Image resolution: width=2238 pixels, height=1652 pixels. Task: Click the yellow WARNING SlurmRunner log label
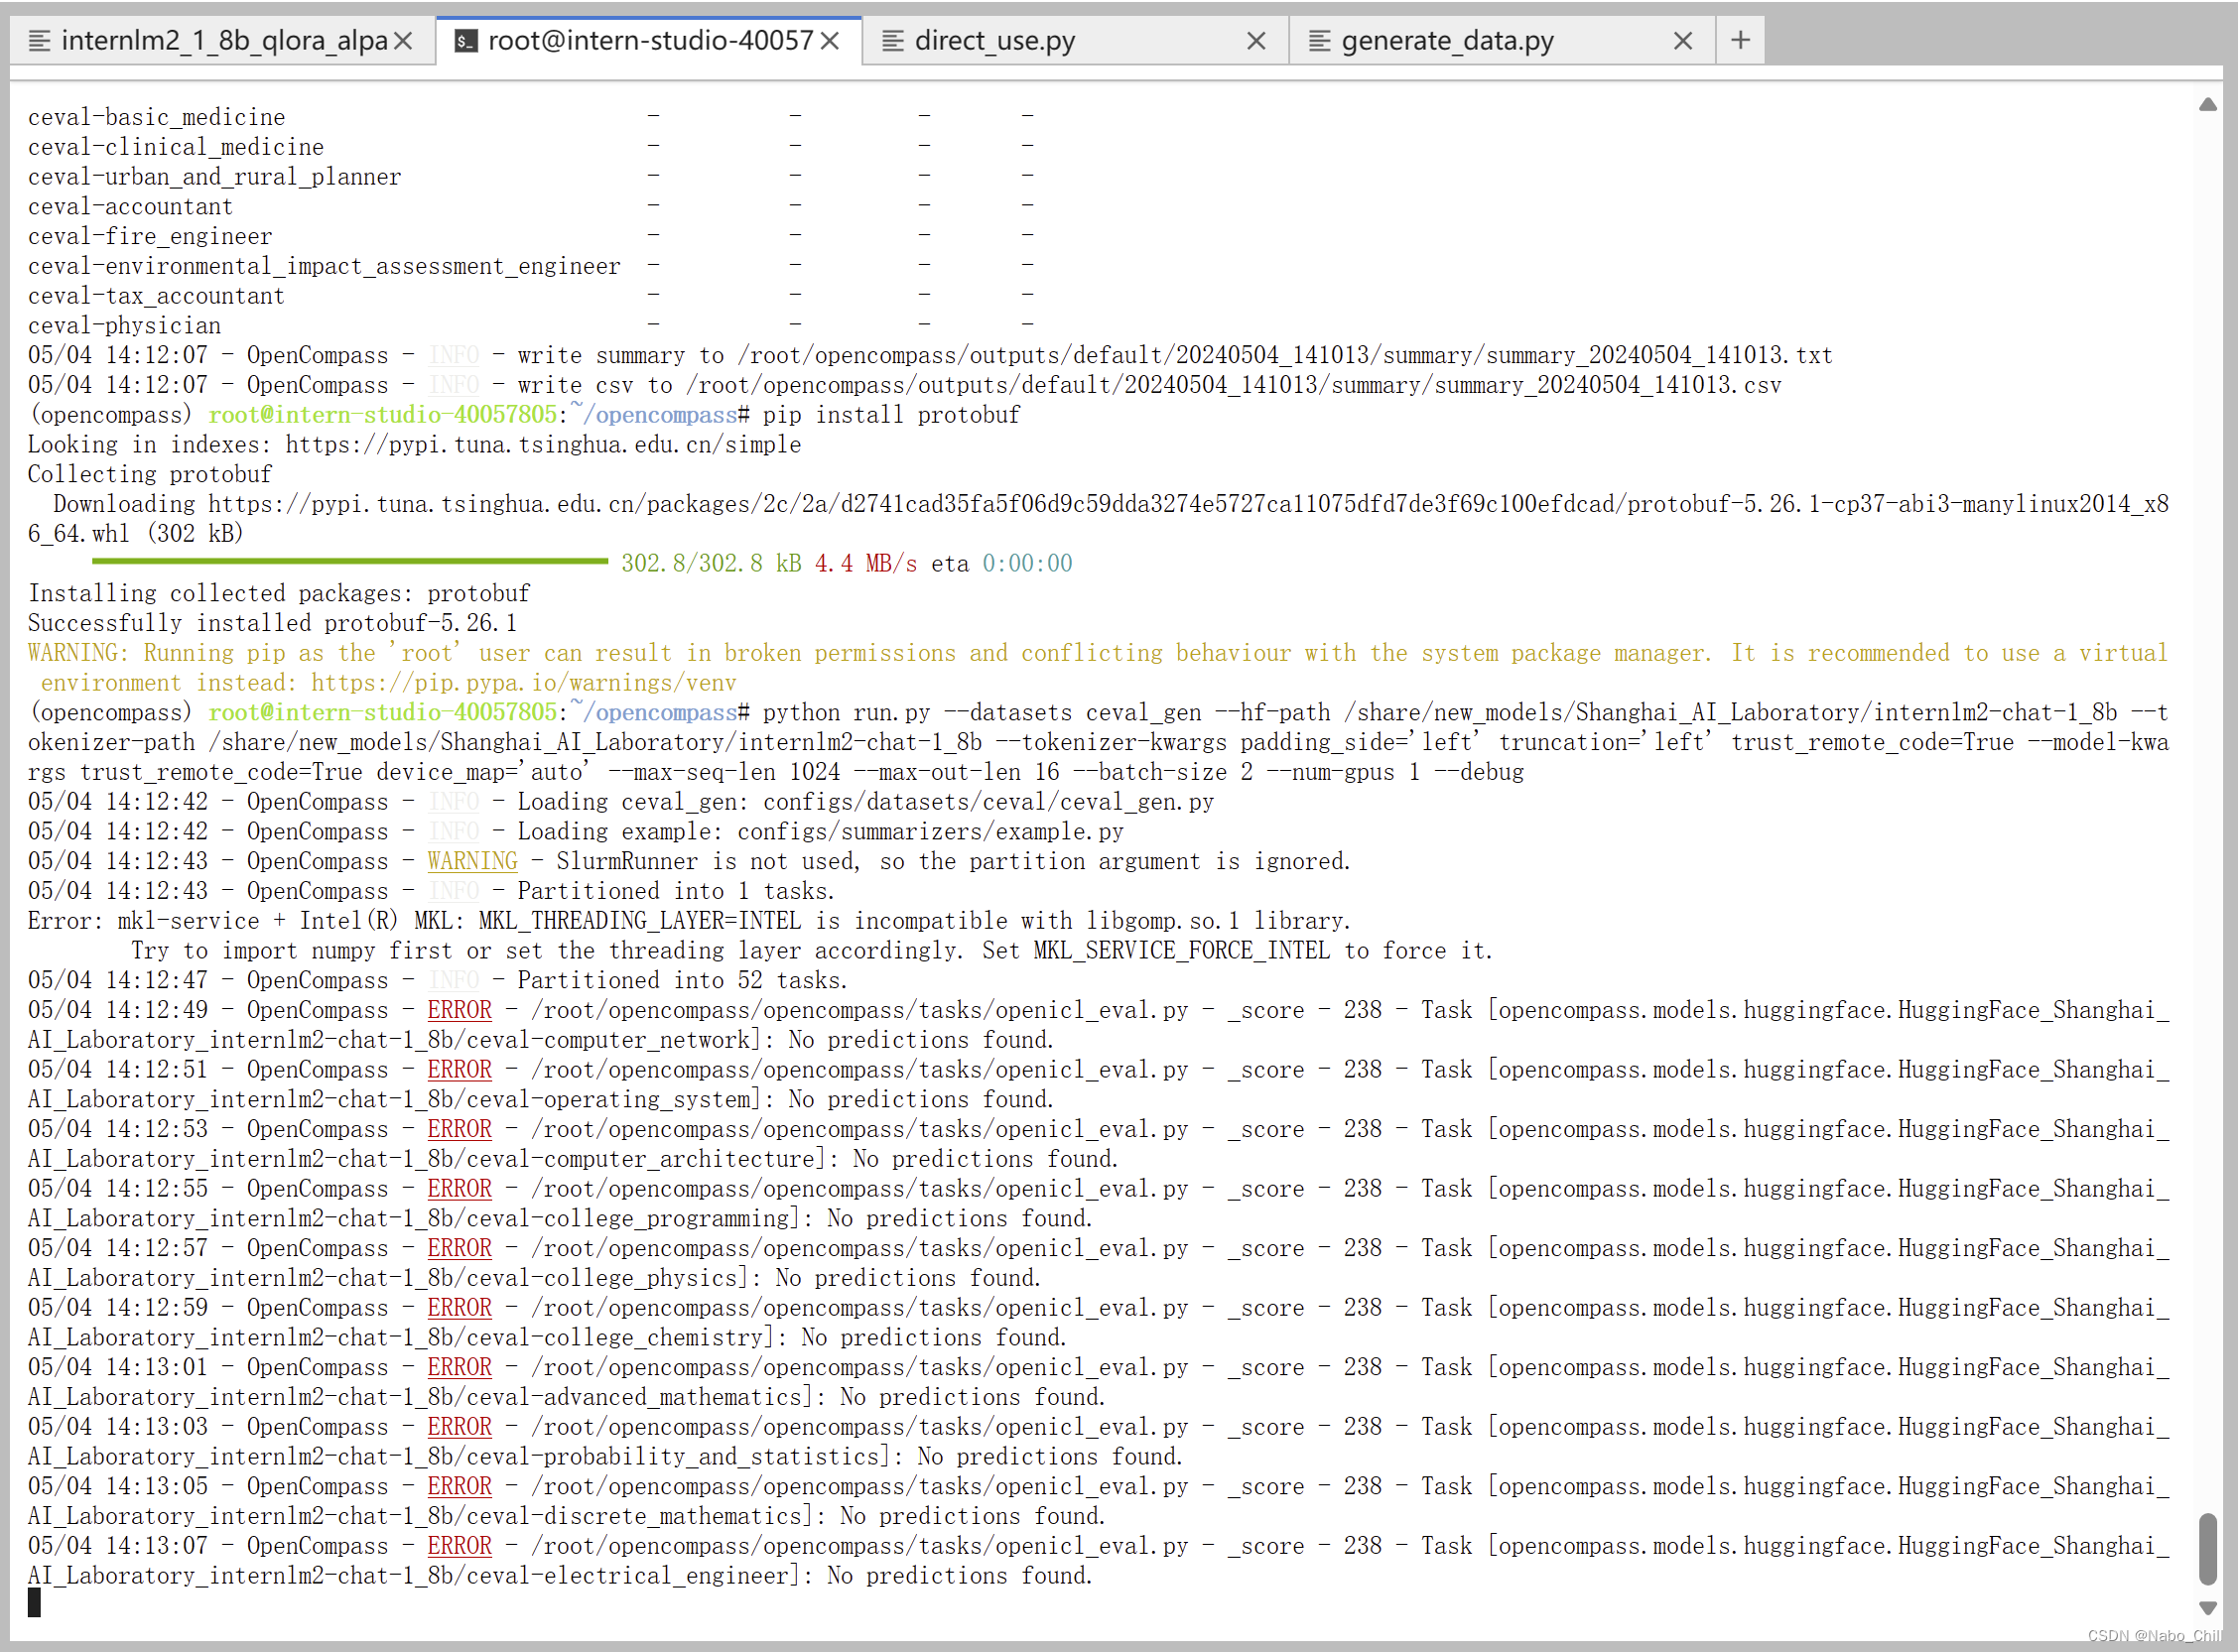click(x=472, y=861)
